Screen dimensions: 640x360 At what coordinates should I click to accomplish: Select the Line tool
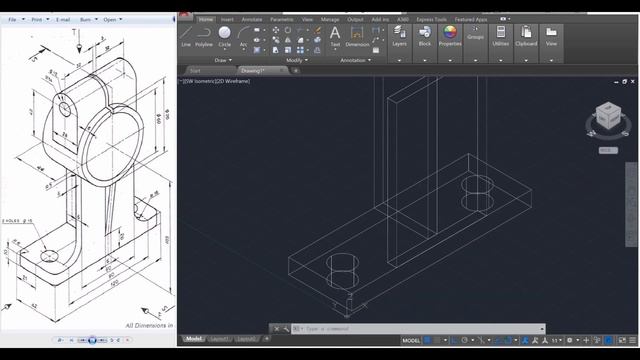186,36
